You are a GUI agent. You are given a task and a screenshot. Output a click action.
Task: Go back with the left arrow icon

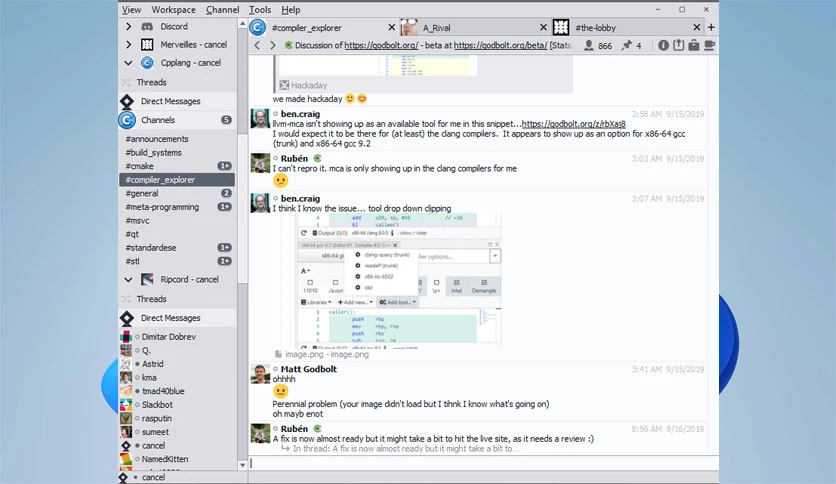pos(257,45)
